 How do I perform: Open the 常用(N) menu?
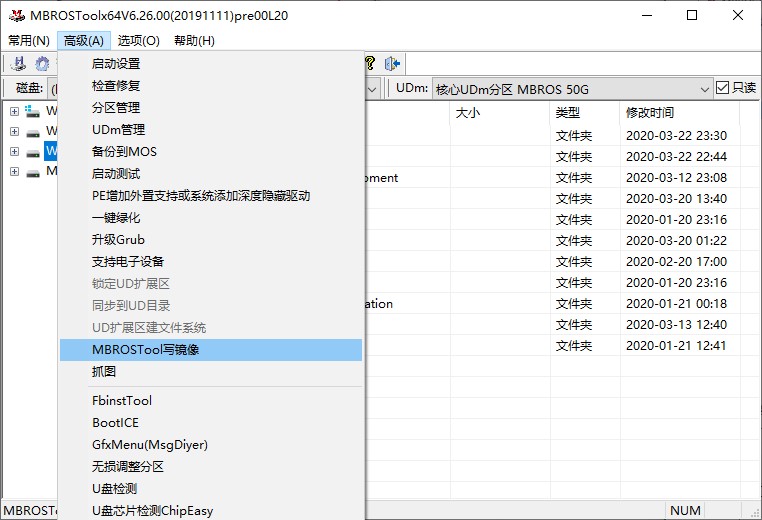29,40
